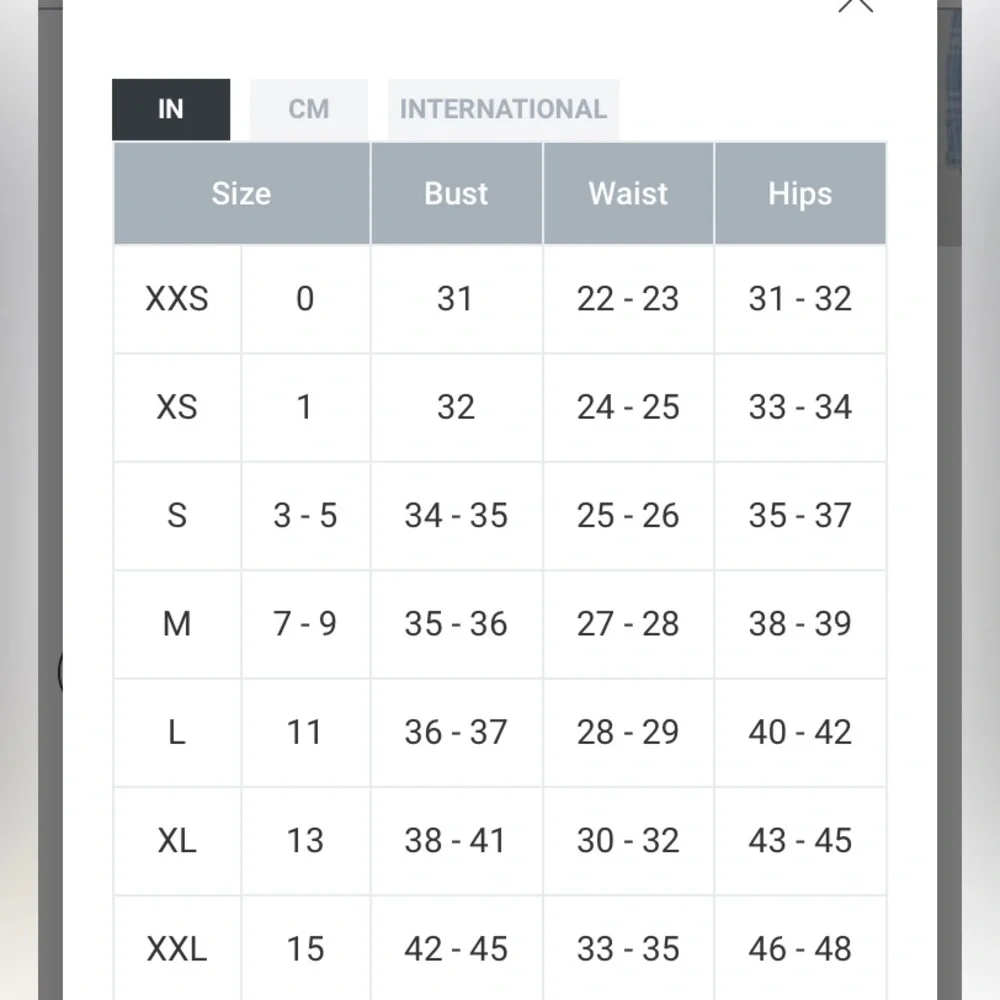The width and height of the screenshot is (1000, 1000).
Task: Click the 40 - 42 hips cell
Action: (x=800, y=732)
